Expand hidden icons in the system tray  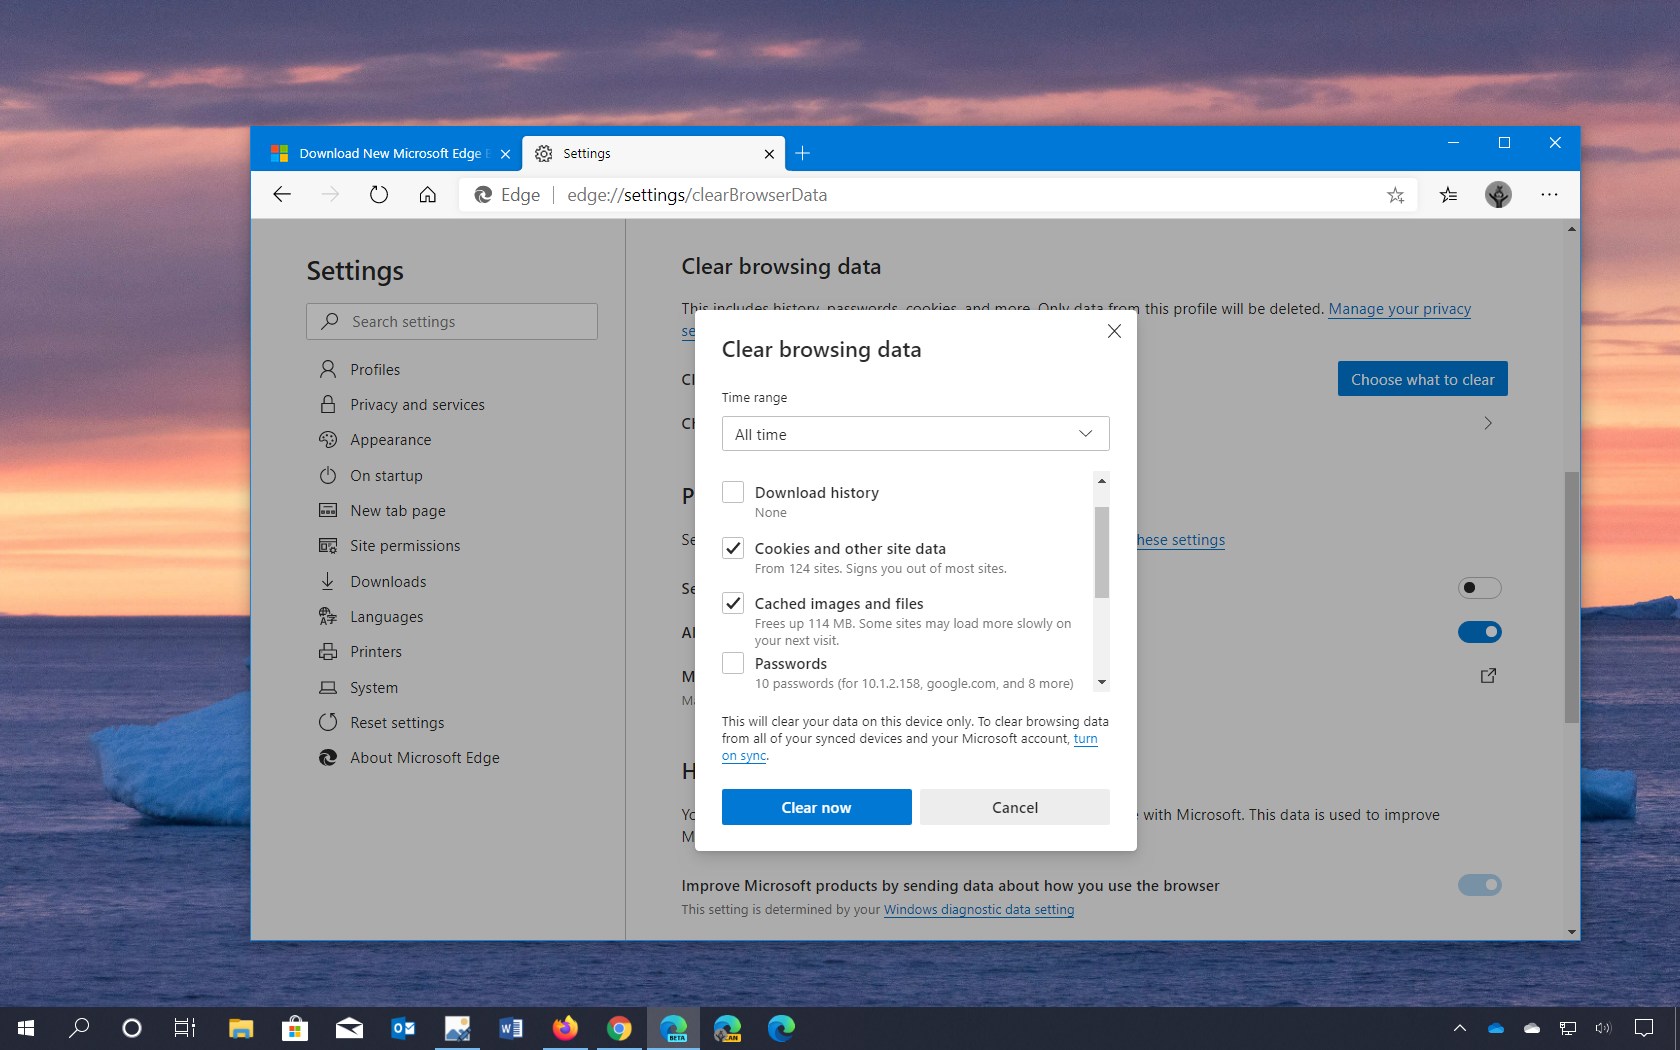(1459, 1028)
